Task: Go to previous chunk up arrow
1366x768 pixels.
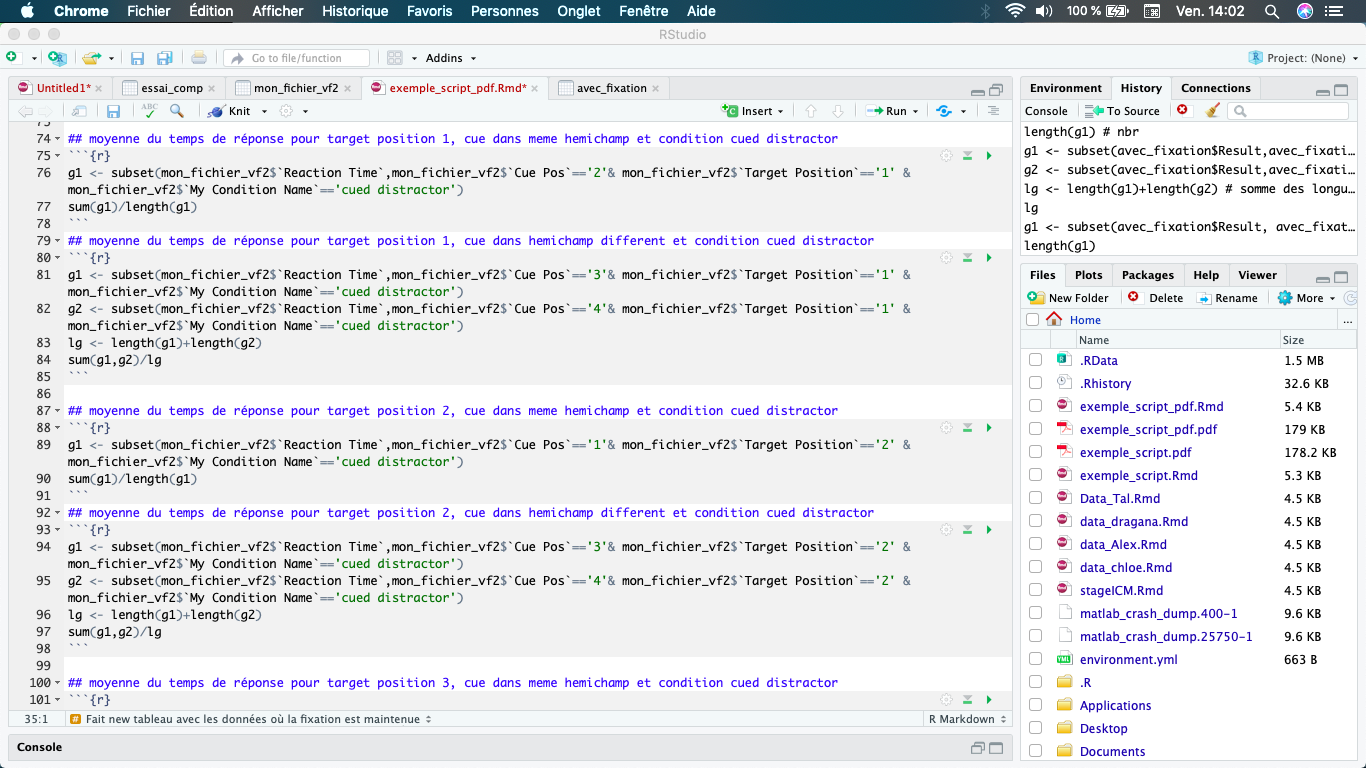Action: coord(811,111)
